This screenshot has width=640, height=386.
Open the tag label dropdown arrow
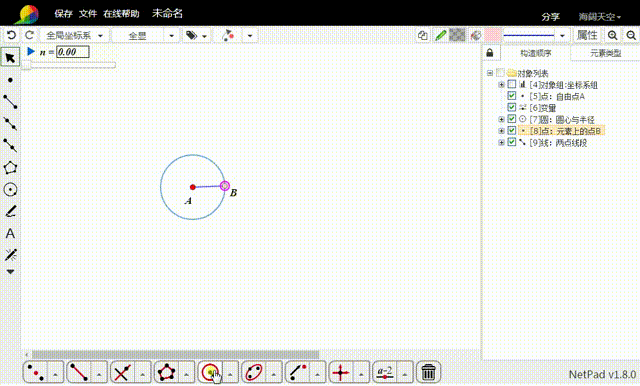pyautogui.click(x=204, y=36)
